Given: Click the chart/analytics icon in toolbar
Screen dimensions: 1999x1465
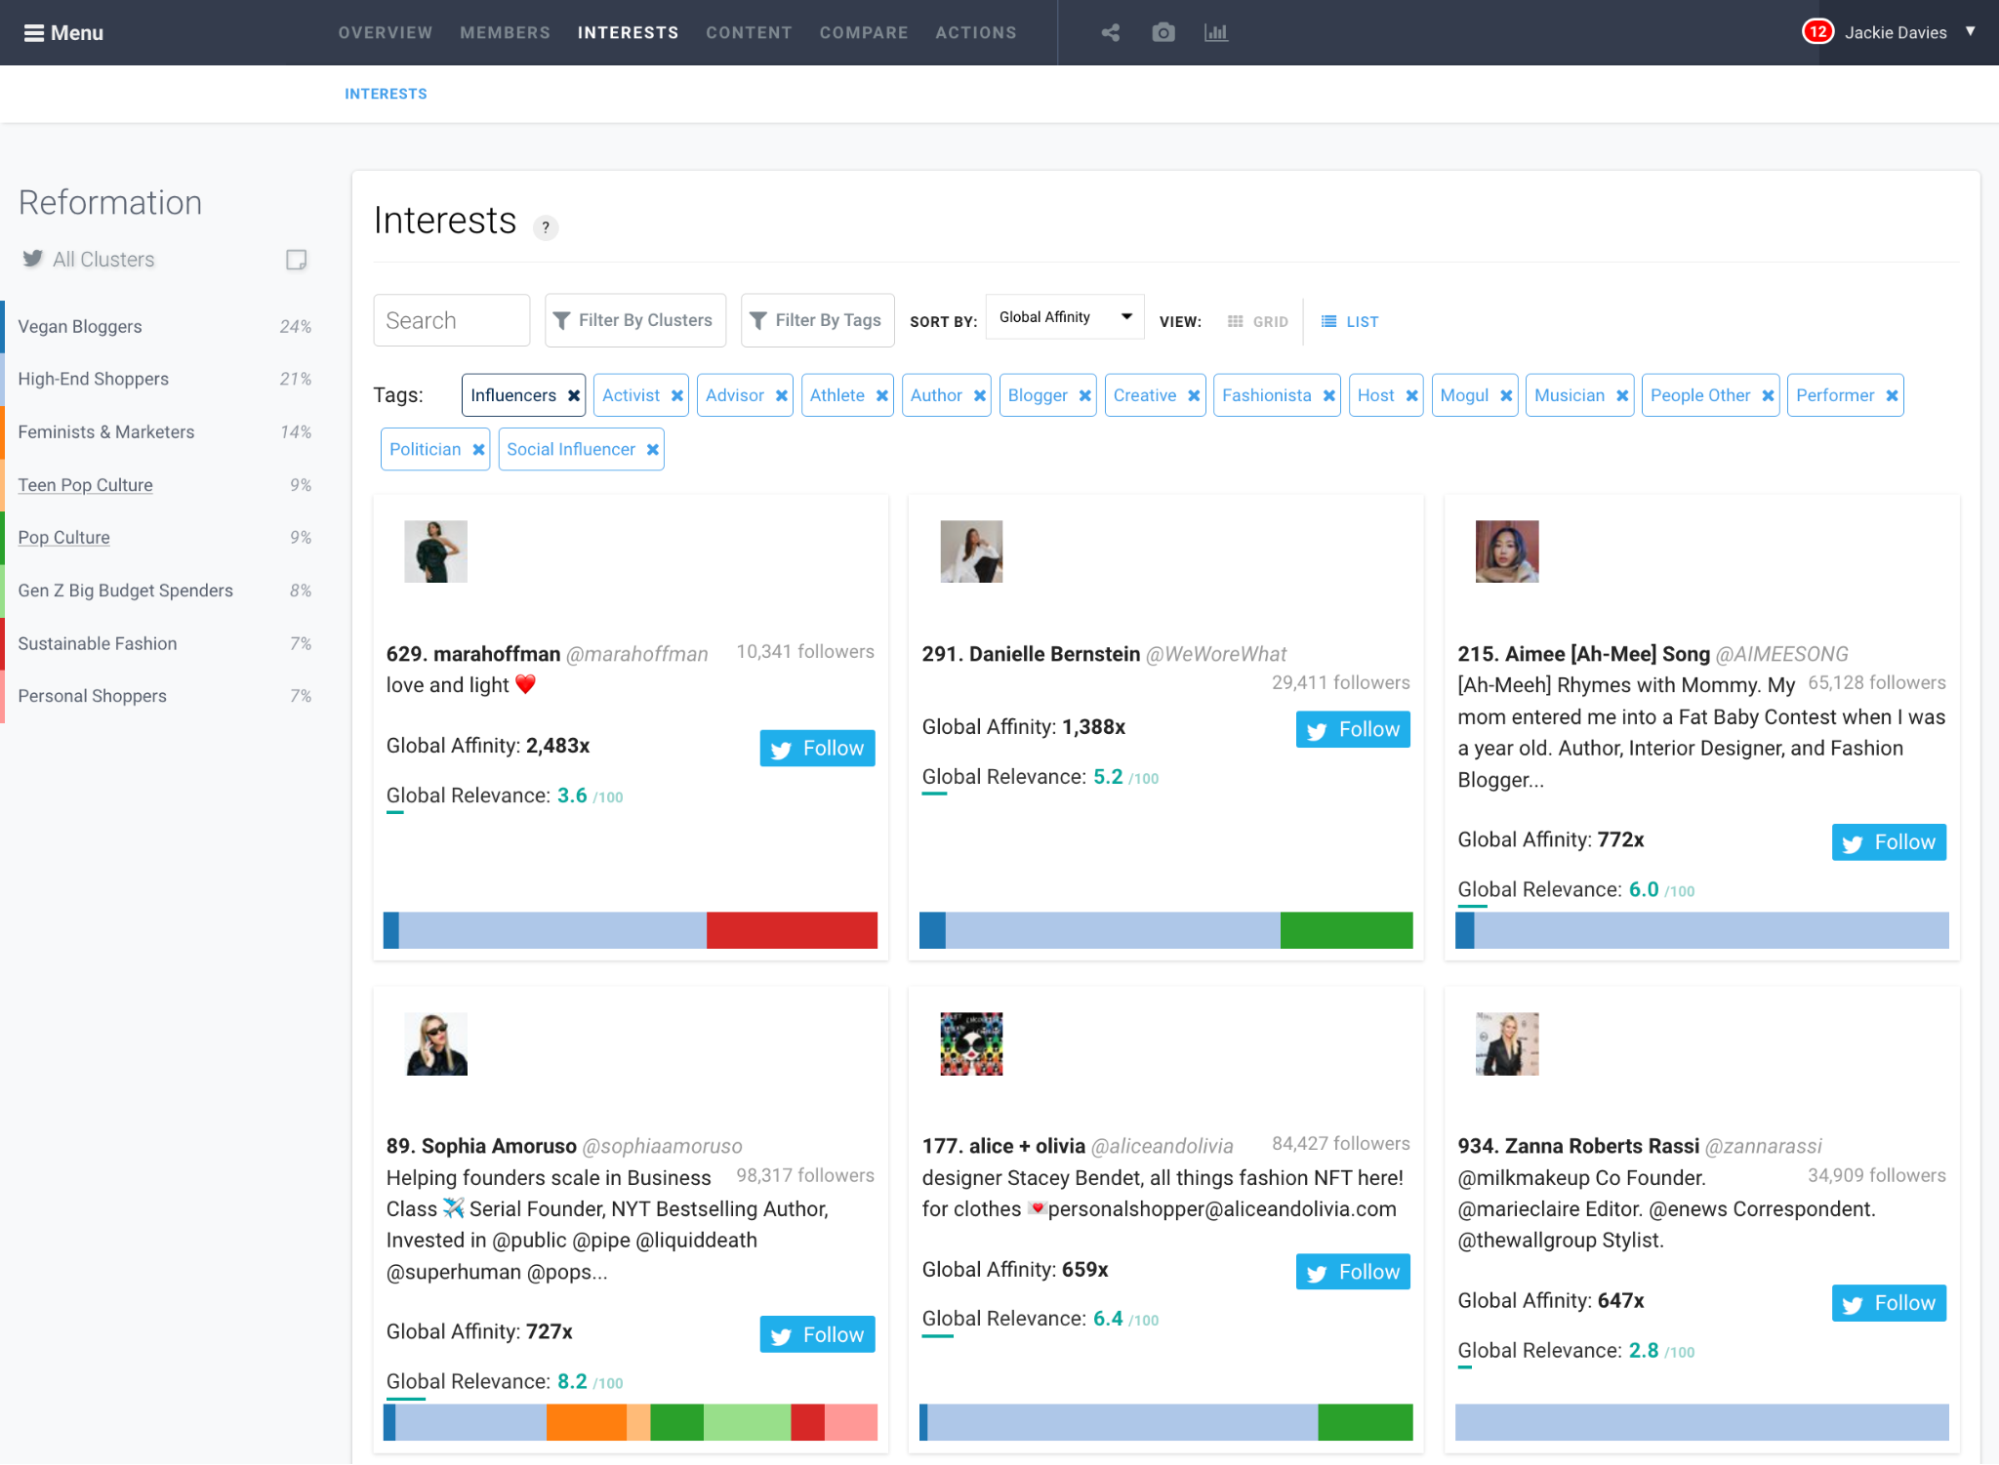Looking at the screenshot, I should (x=1217, y=31).
